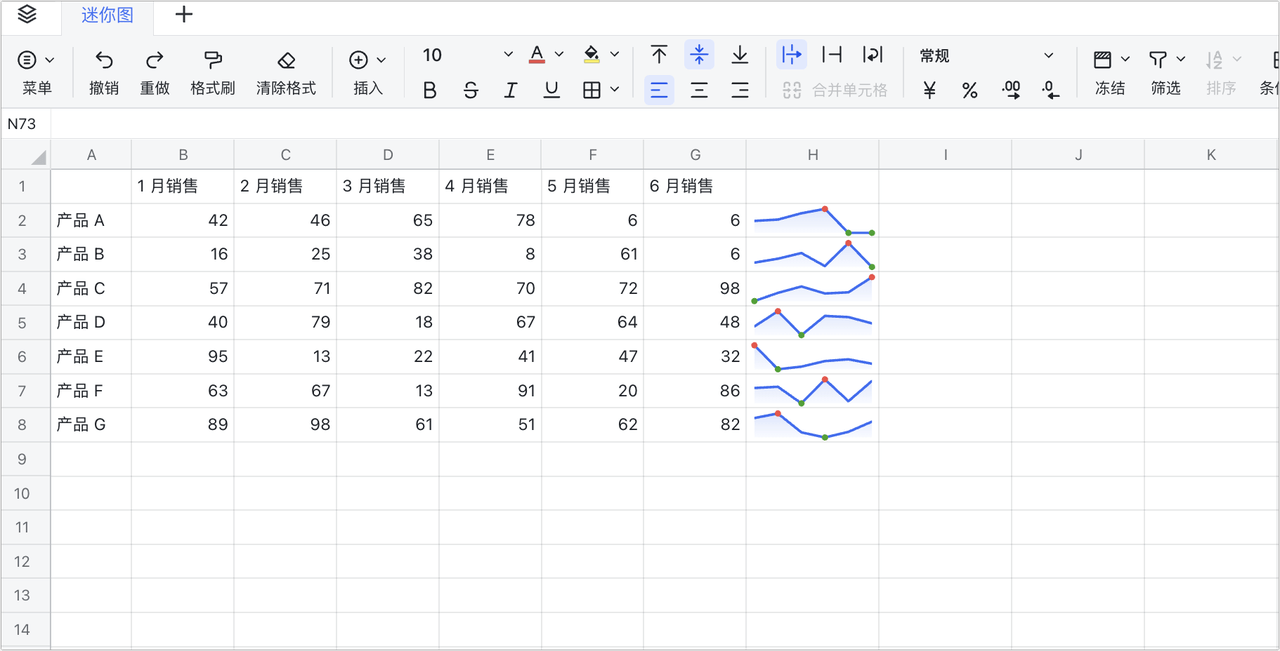The height and width of the screenshot is (651, 1280).
Task: Open the font size 10 dropdown
Action: coord(466,55)
